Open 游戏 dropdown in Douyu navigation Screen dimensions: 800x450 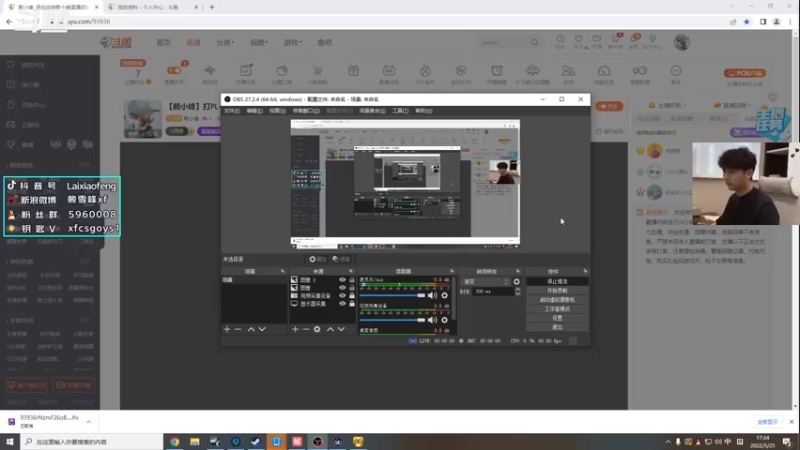tap(292, 43)
